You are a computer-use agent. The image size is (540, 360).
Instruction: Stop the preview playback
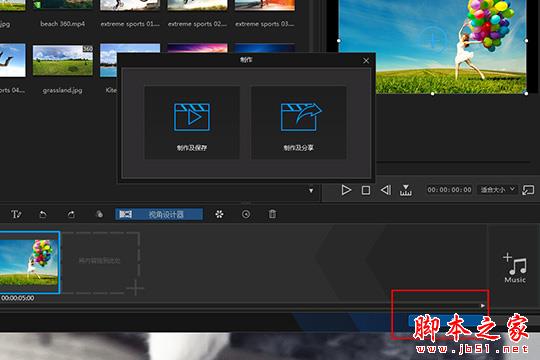(x=366, y=190)
